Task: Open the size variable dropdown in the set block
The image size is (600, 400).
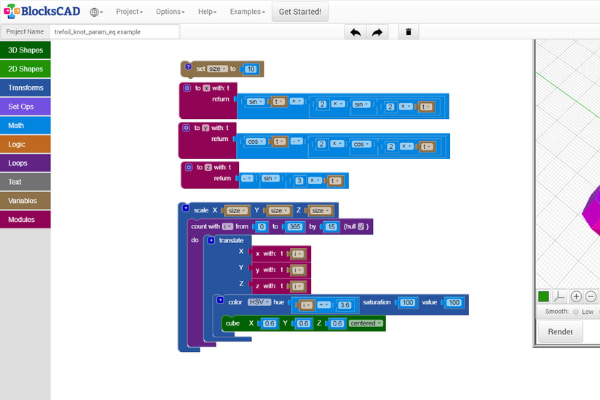Action: click(x=218, y=68)
